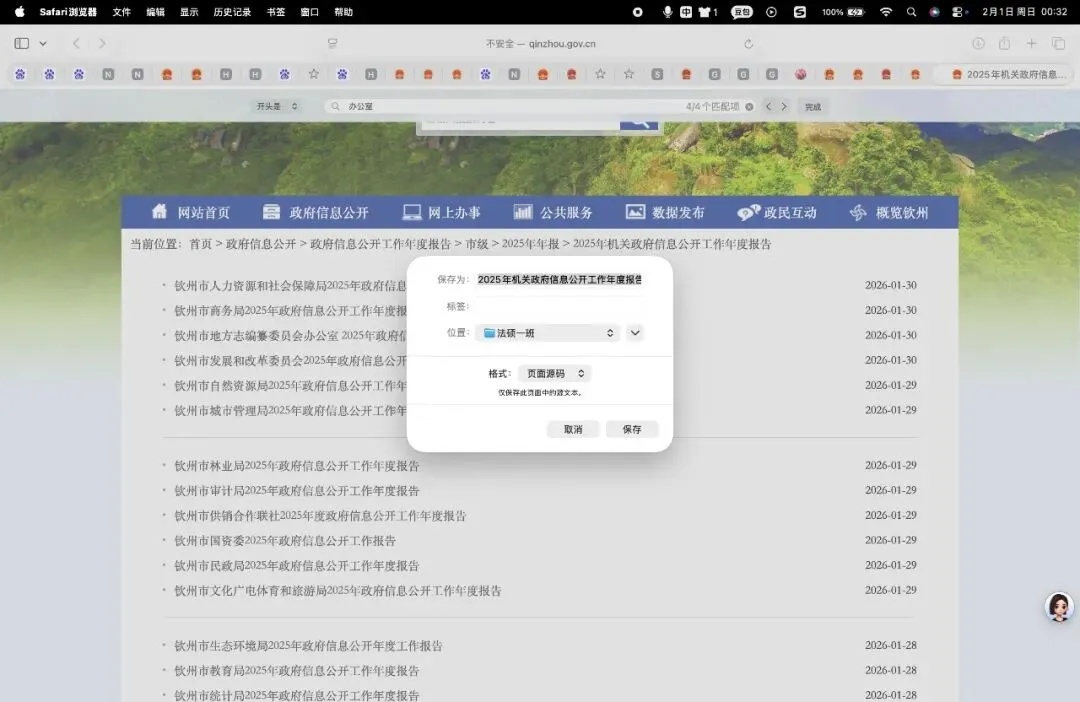Click the site search magnifier button
The width and height of the screenshot is (1080, 702).
pos(638,124)
